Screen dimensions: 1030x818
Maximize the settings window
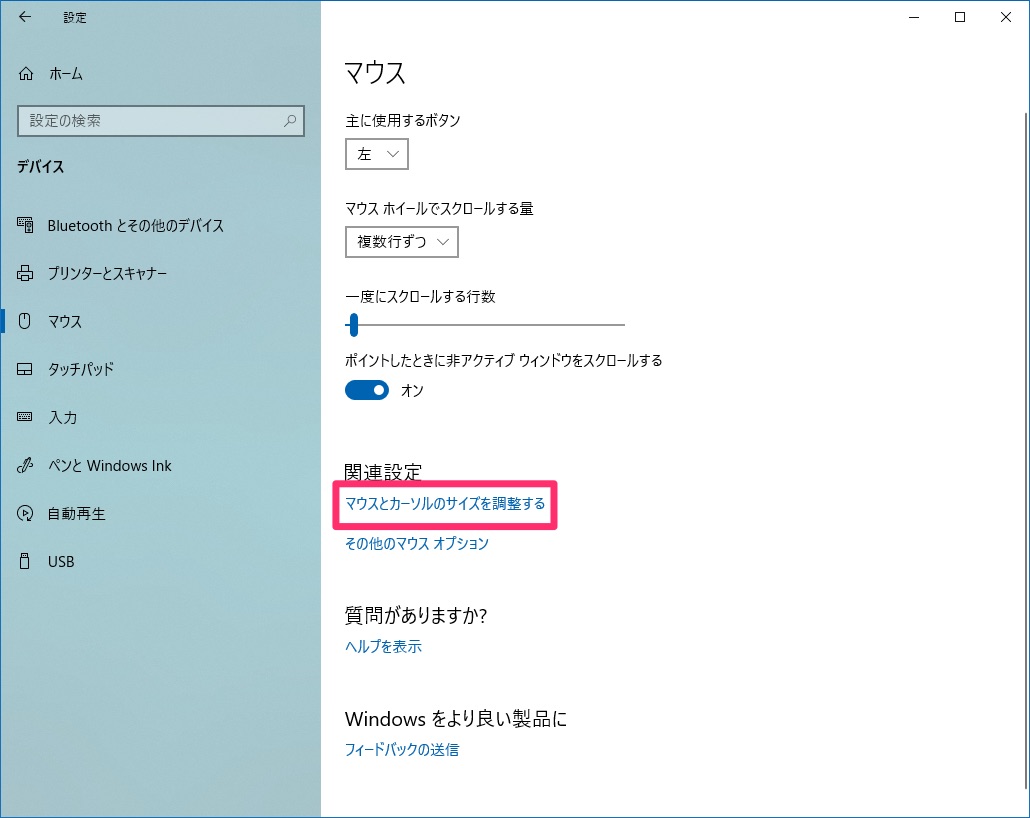click(x=960, y=17)
